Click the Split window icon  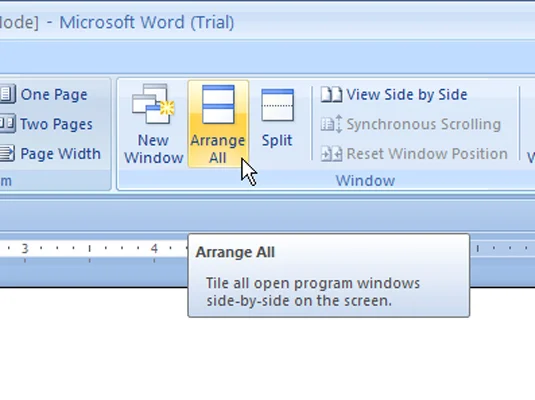pyautogui.click(x=277, y=105)
